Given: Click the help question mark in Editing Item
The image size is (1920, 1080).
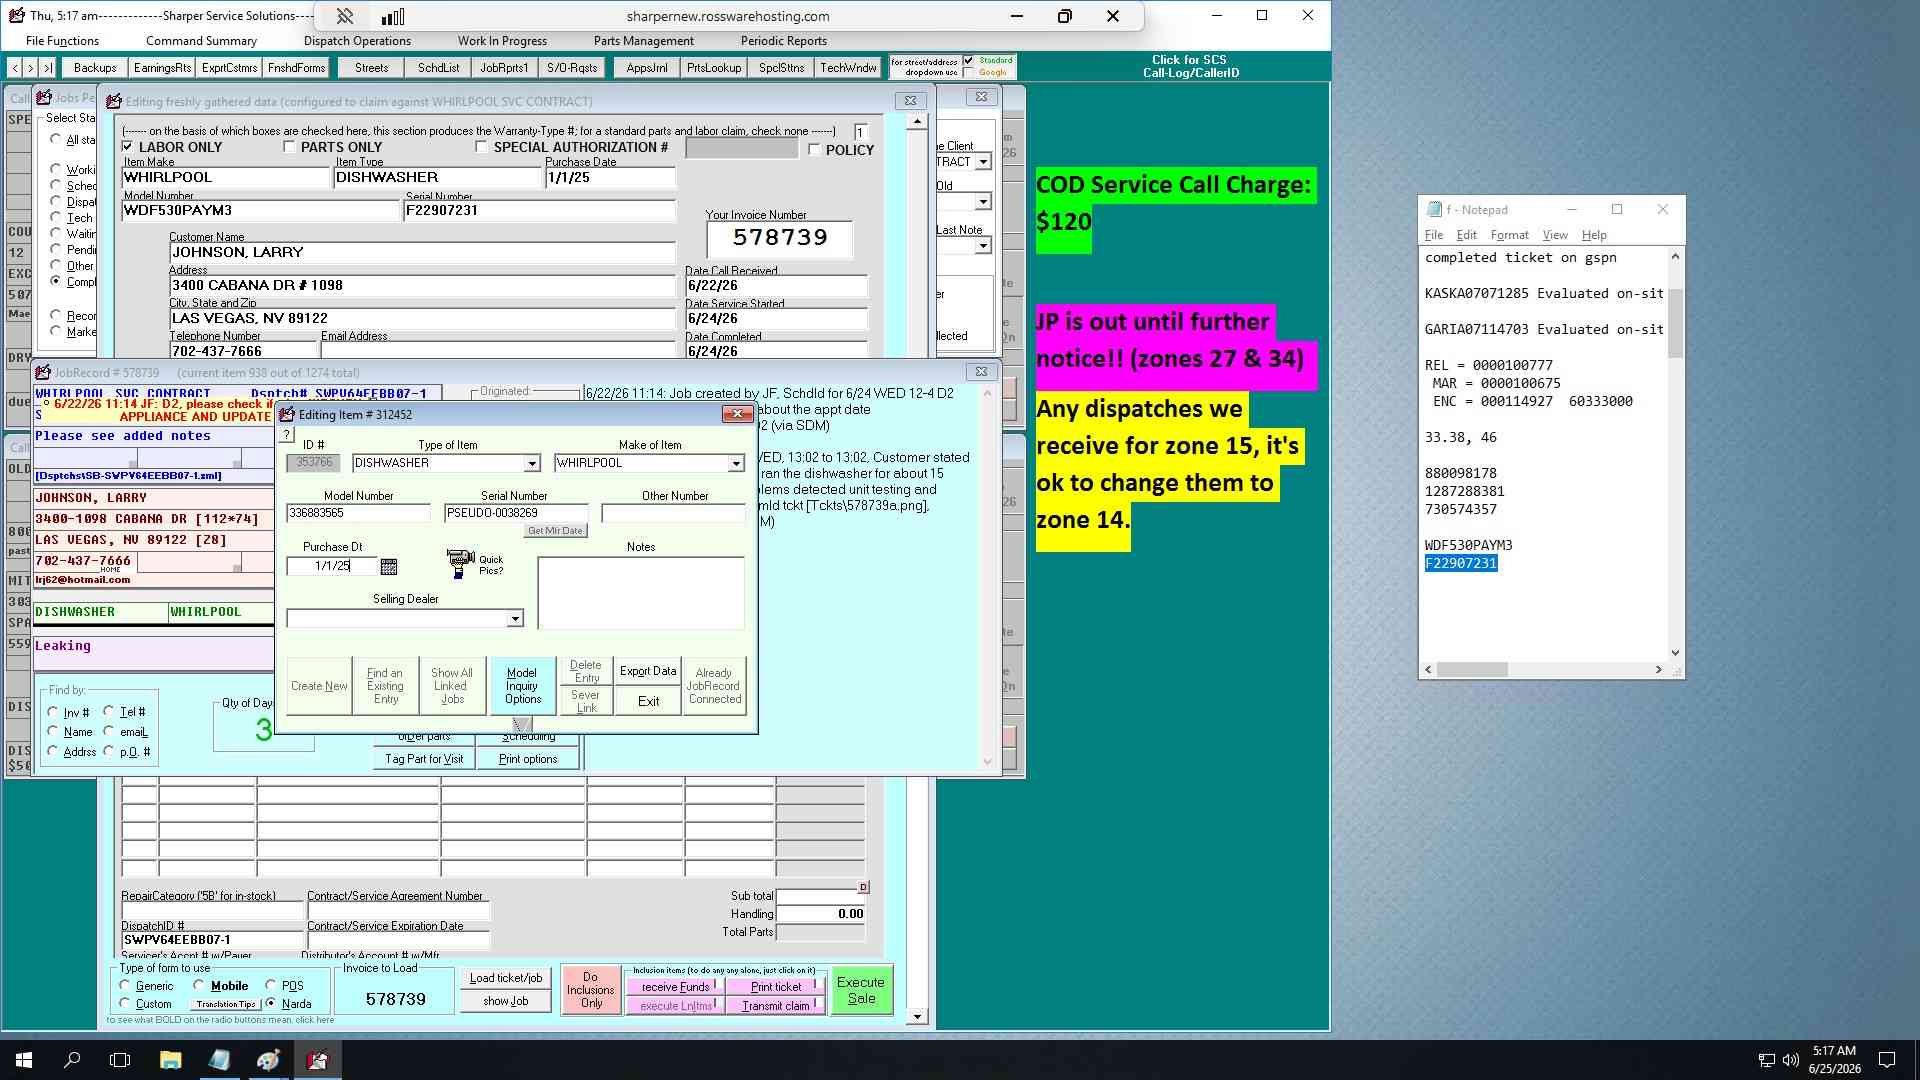Looking at the screenshot, I should point(286,434).
